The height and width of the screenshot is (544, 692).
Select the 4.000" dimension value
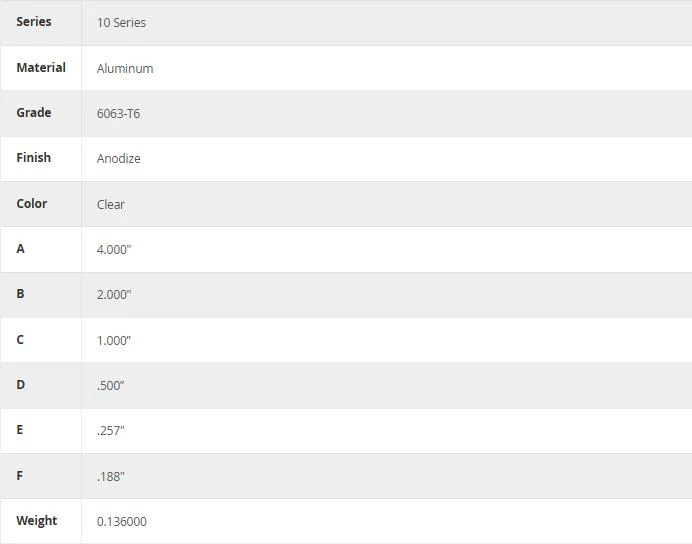pos(114,249)
